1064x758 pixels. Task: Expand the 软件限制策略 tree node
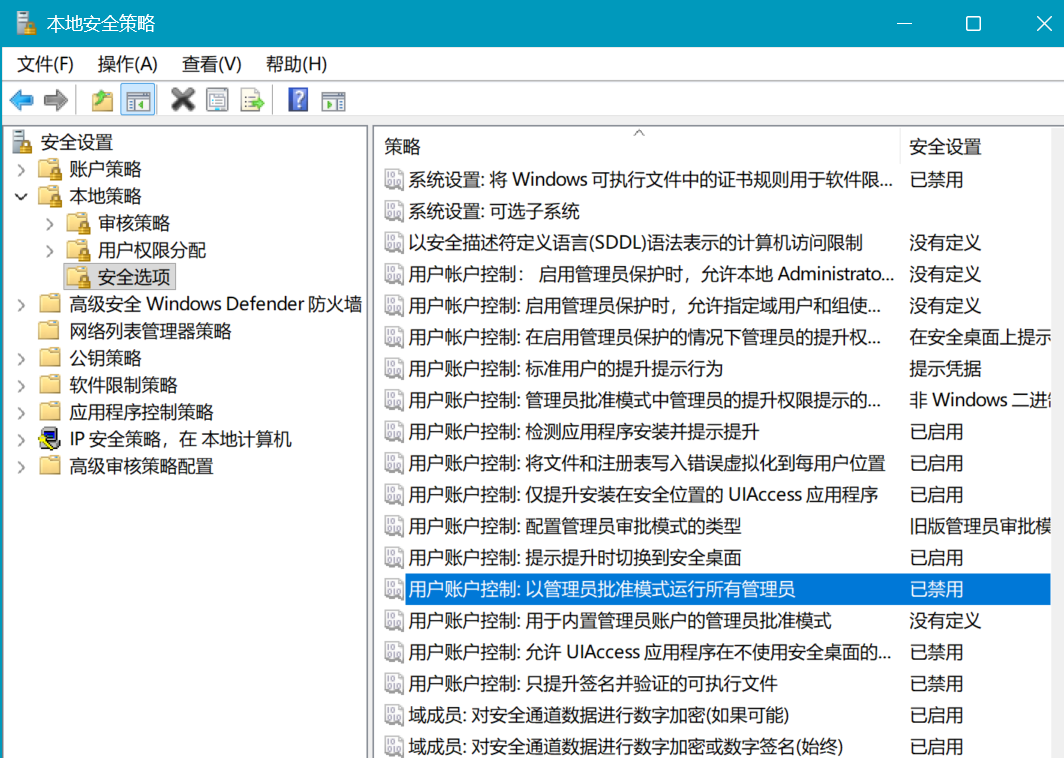click(21, 385)
